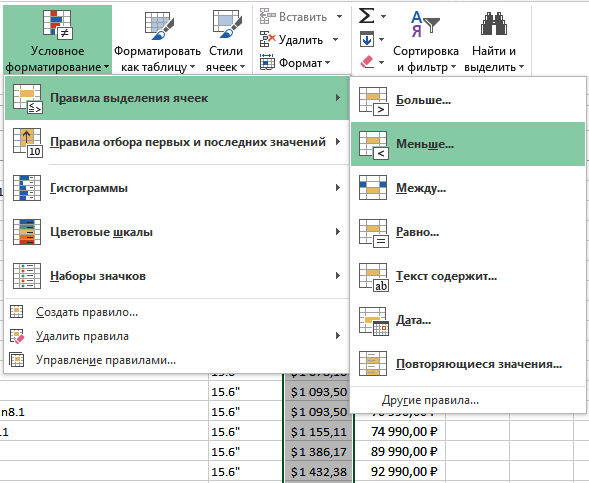
Task: Expand the AutoSum dropdown arrow
Action: 383,16
